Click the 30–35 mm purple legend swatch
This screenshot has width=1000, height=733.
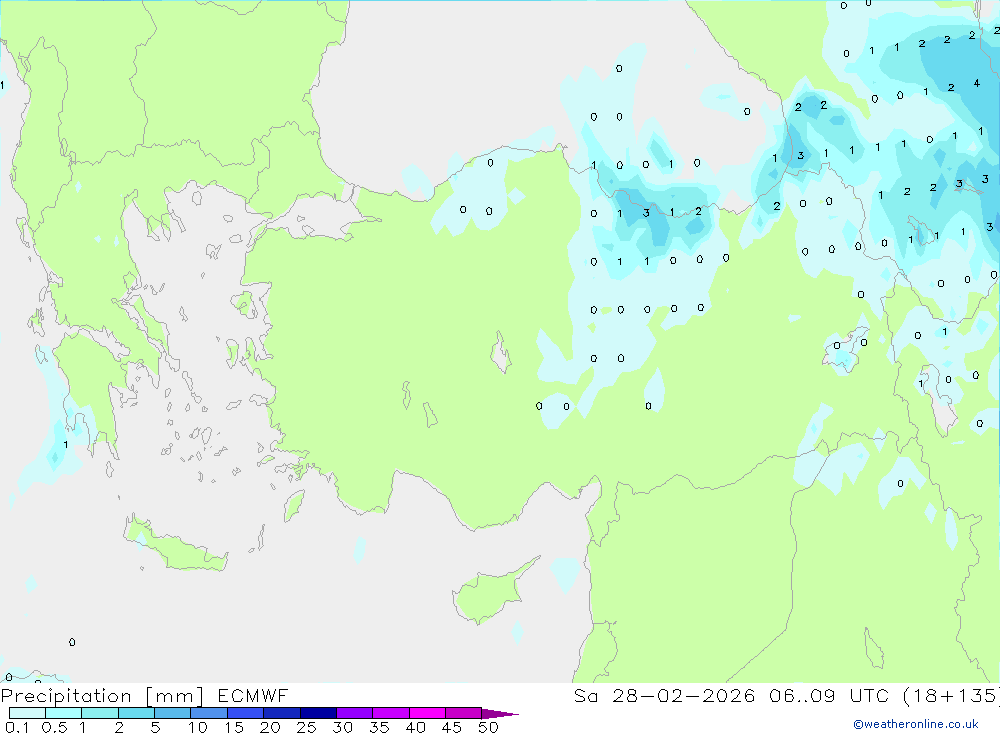pos(355,713)
